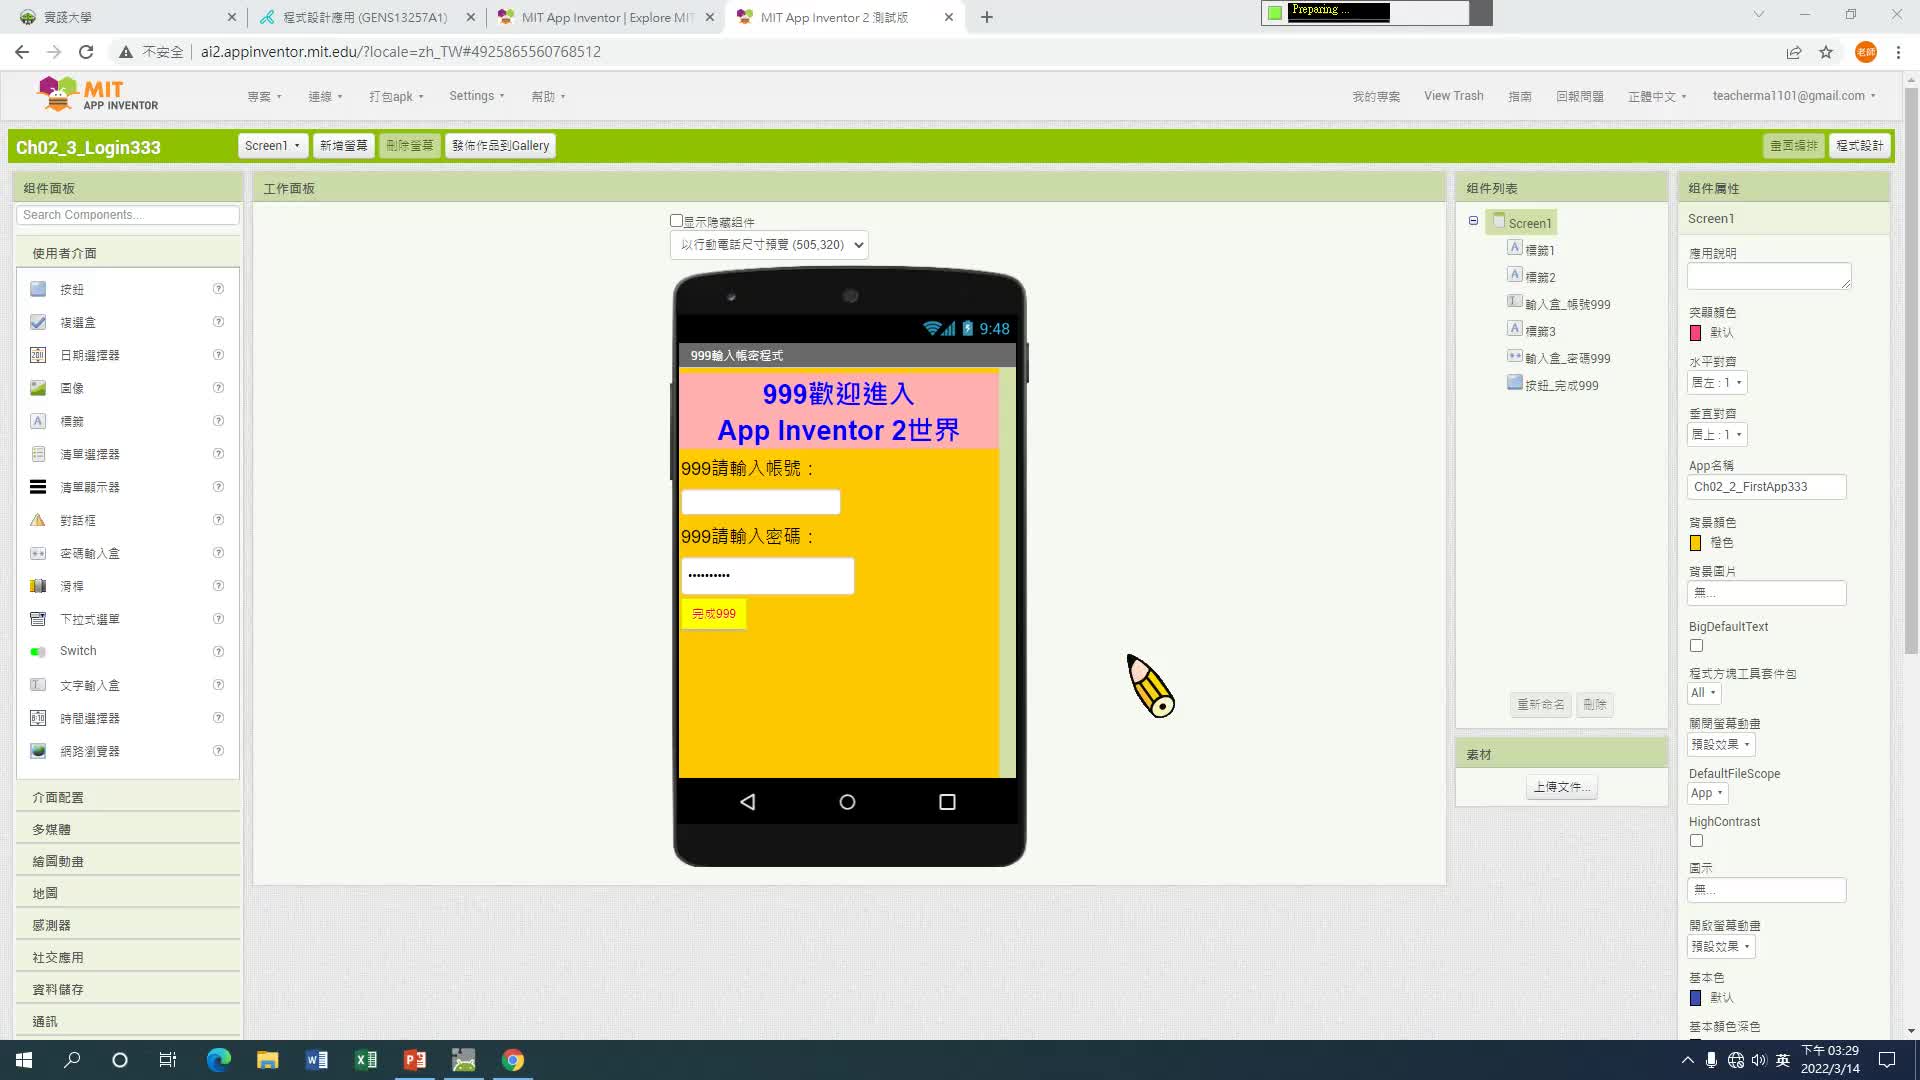
Task: Switch to 程式設計 blocks view
Action: point(1859,146)
